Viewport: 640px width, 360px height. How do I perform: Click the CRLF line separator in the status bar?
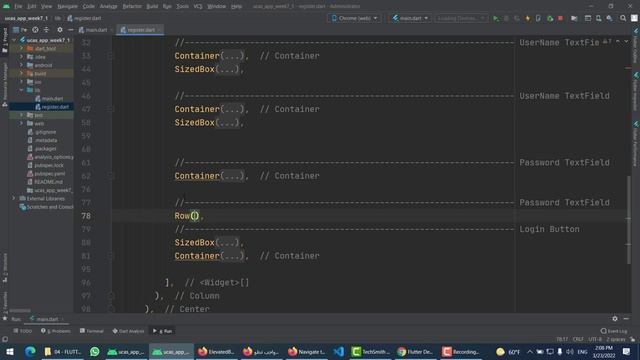[x=578, y=339]
